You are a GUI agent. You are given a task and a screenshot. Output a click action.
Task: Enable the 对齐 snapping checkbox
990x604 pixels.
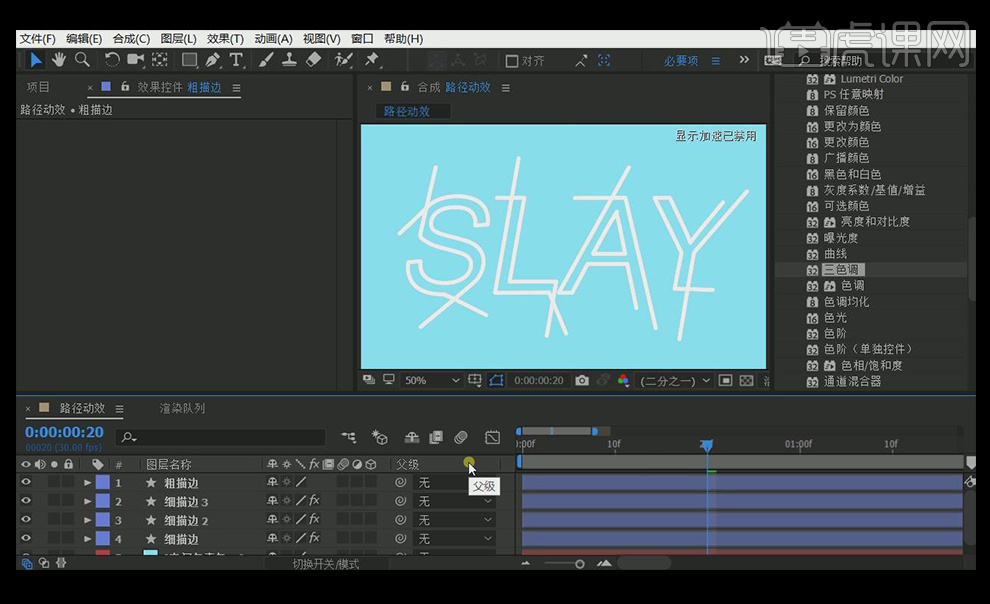pyautogui.click(x=512, y=61)
